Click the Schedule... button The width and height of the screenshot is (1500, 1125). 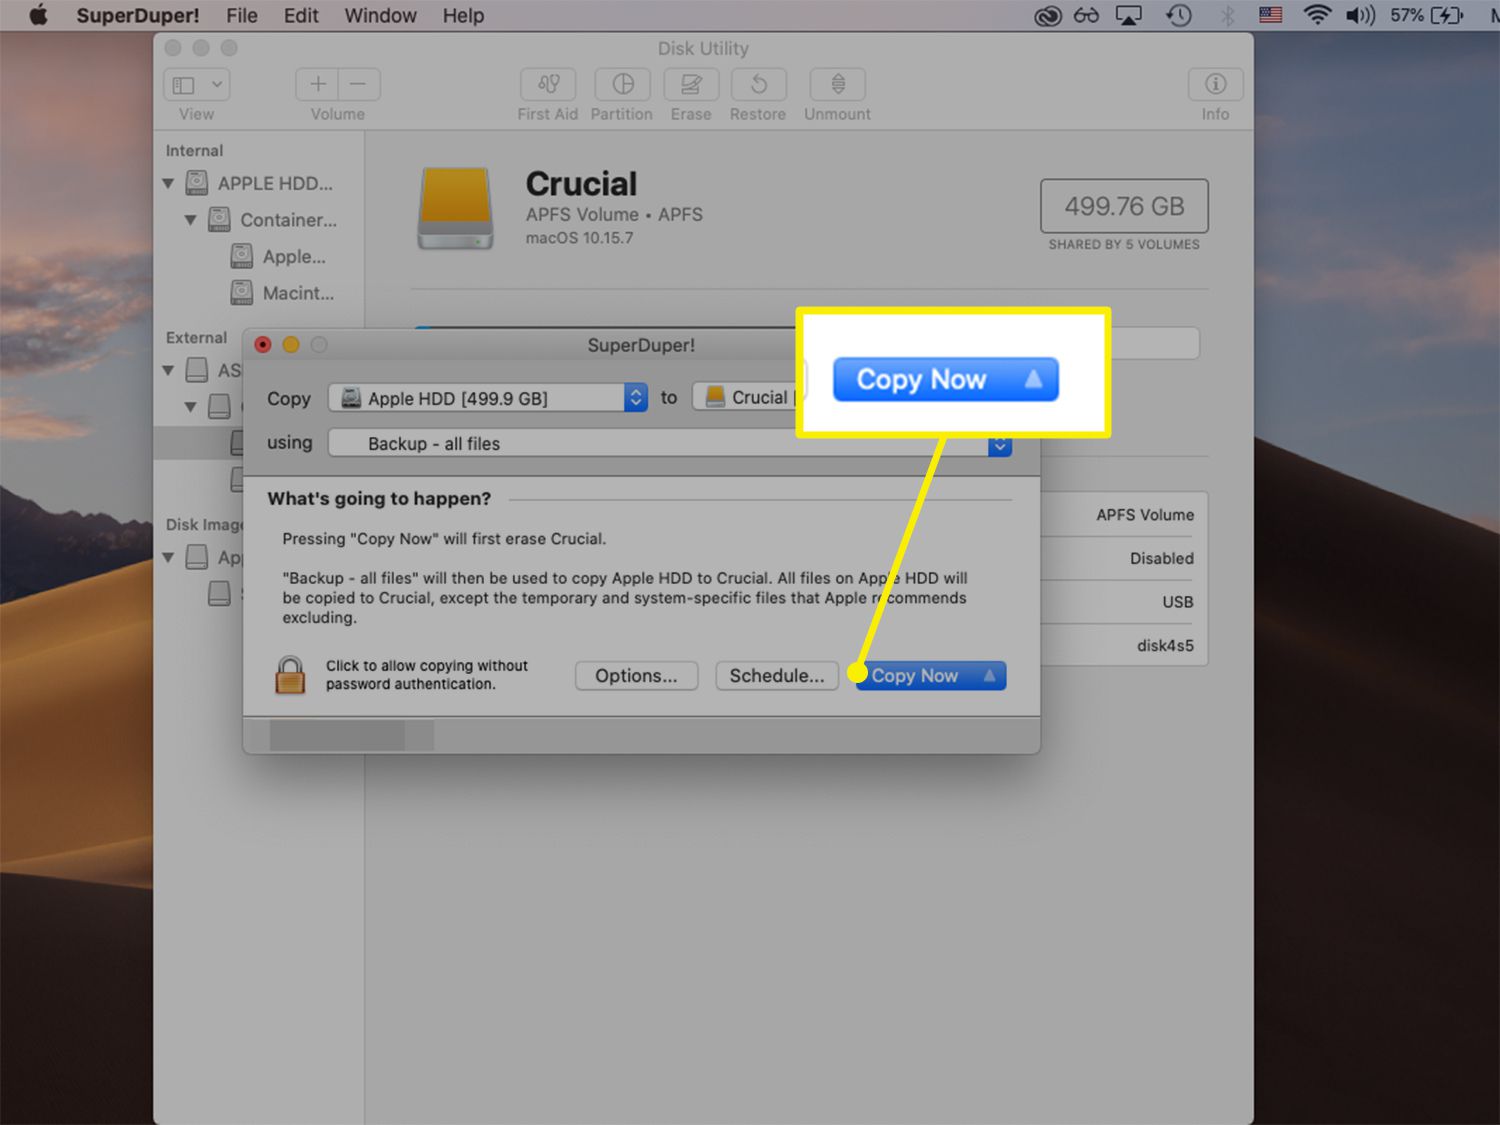tap(777, 676)
